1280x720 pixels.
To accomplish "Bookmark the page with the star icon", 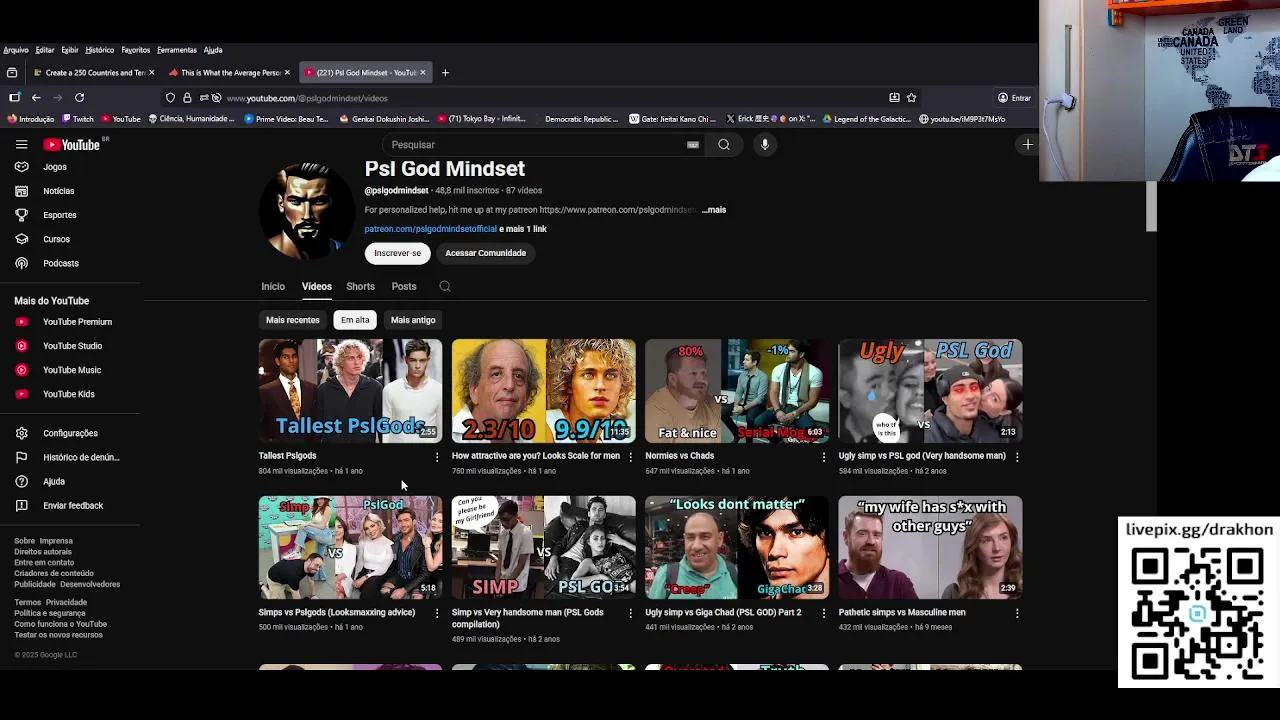I will (911, 98).
